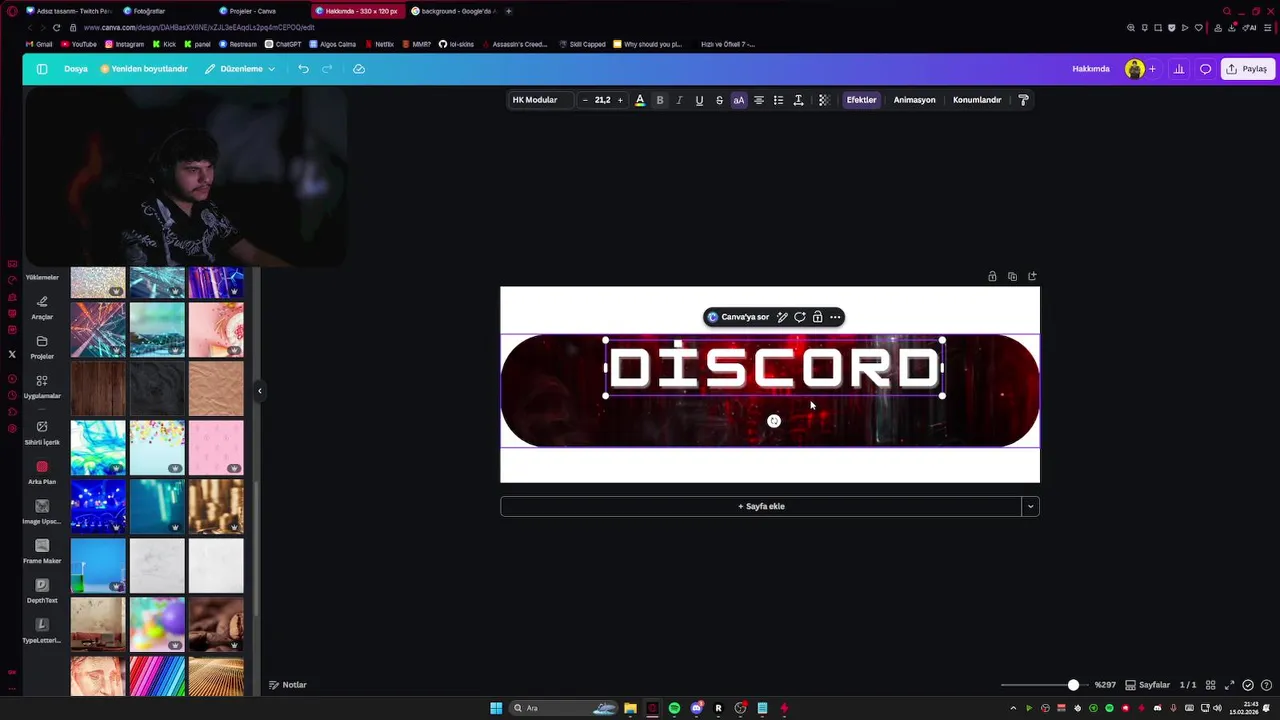Enter fullscreen presentation mode
1280x720 pixels.
tap(1230, 685)
